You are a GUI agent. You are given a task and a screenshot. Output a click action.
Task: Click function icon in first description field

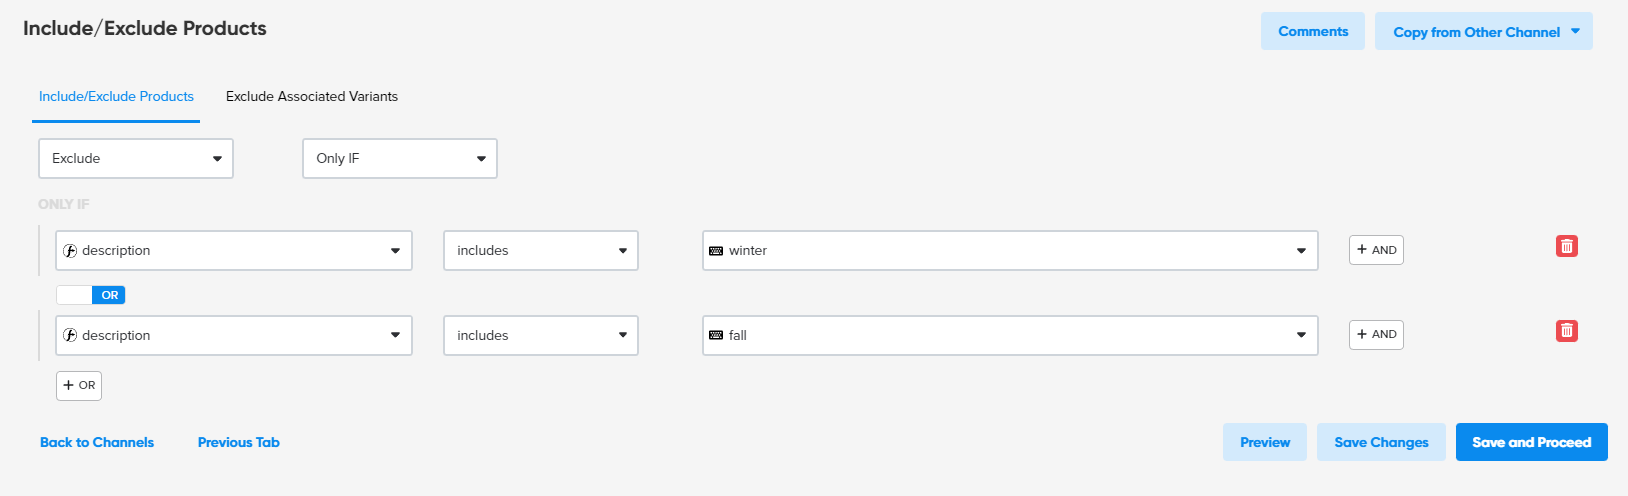(x=70, y=251)
